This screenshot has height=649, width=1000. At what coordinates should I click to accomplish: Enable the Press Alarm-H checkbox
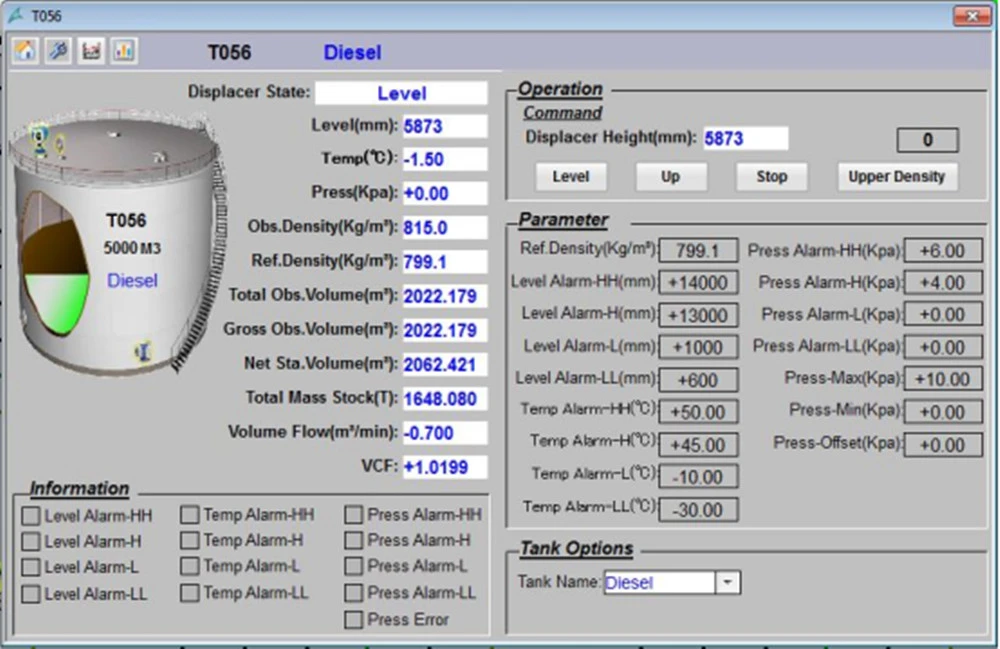coord(353,541)
